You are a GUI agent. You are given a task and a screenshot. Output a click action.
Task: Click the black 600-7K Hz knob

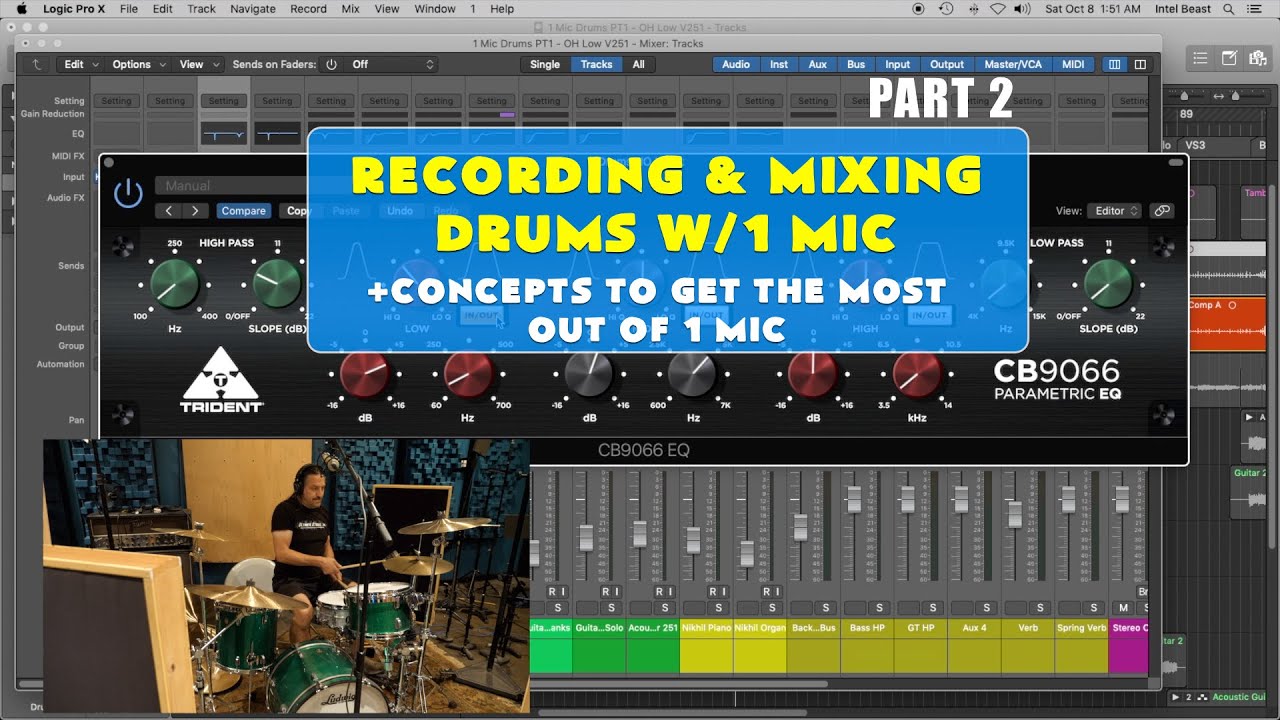click(x=692, y=375)
